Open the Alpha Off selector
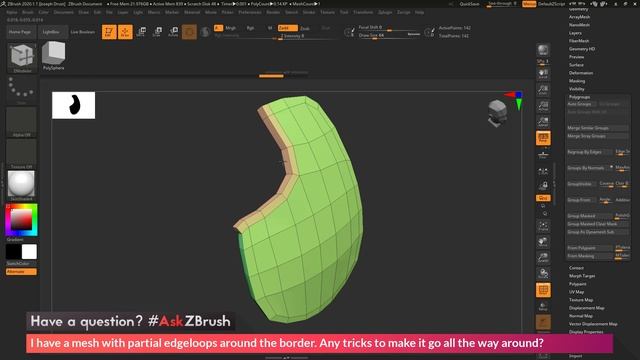 [21, 122]
